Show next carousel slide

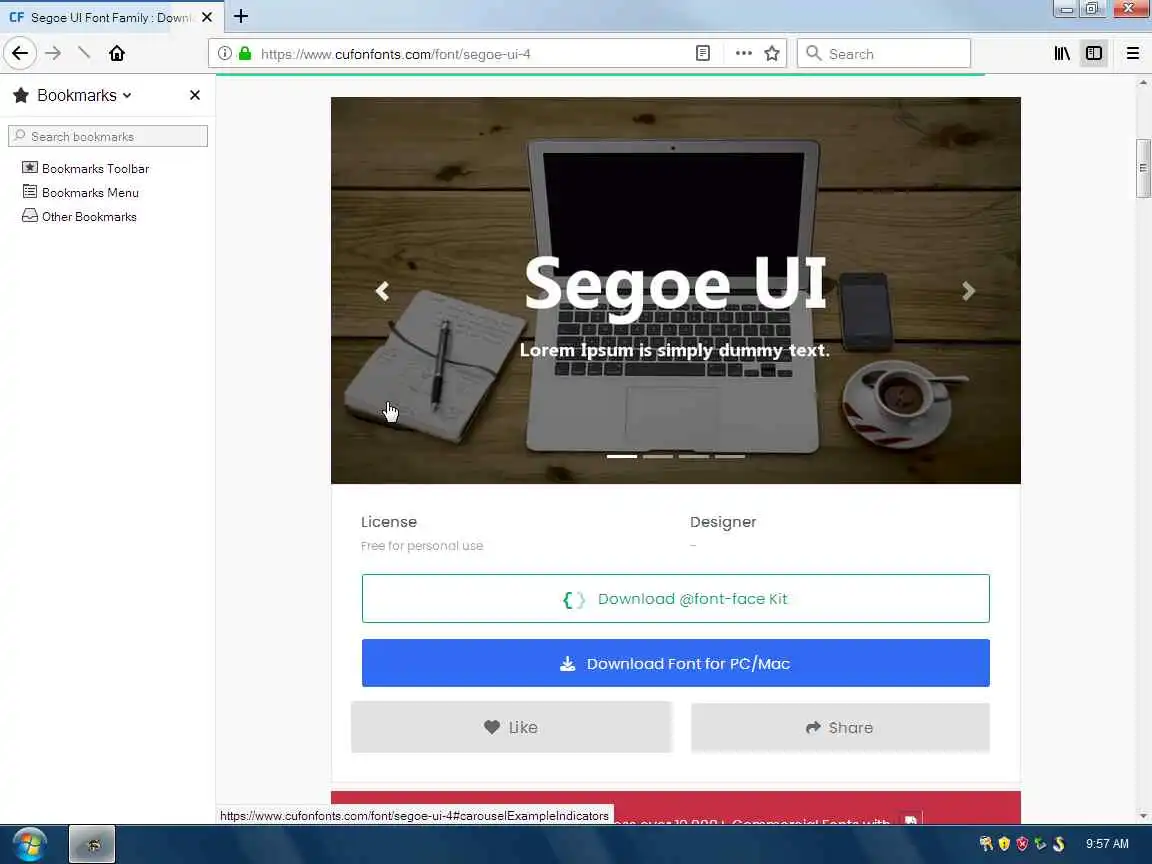[x=968, y=291]
